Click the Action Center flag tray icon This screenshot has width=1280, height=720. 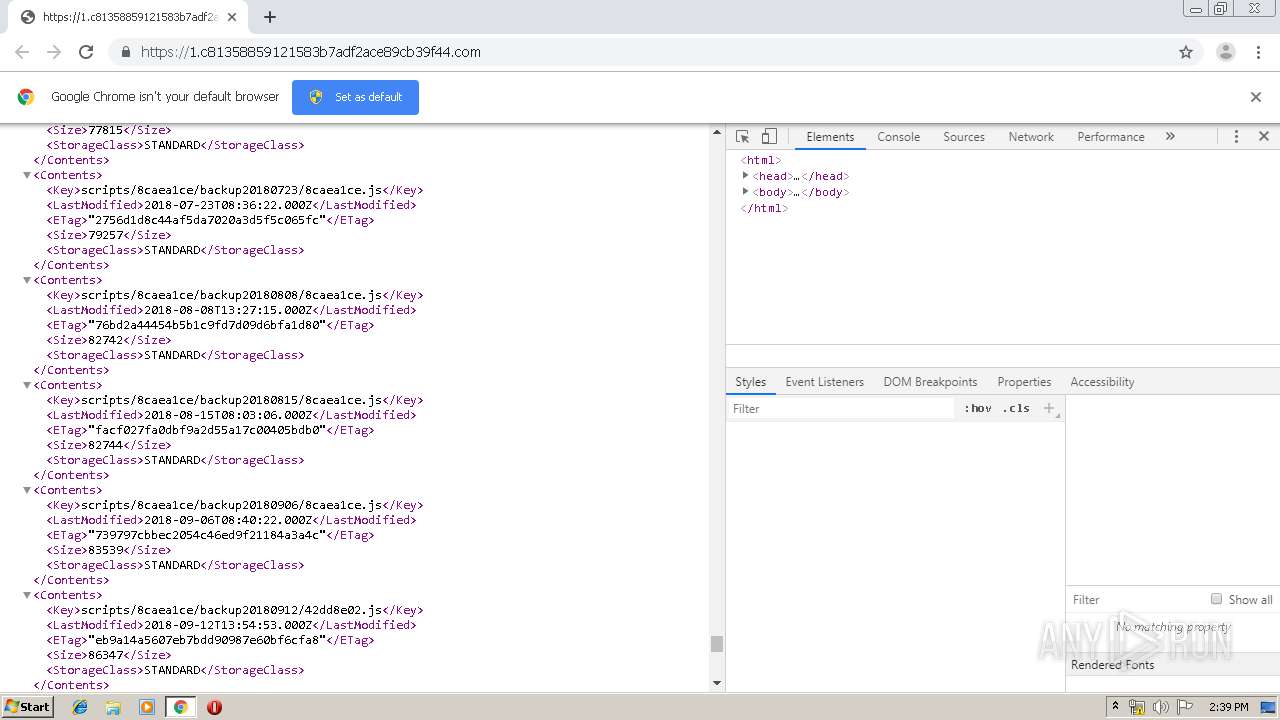point(1184,707)
